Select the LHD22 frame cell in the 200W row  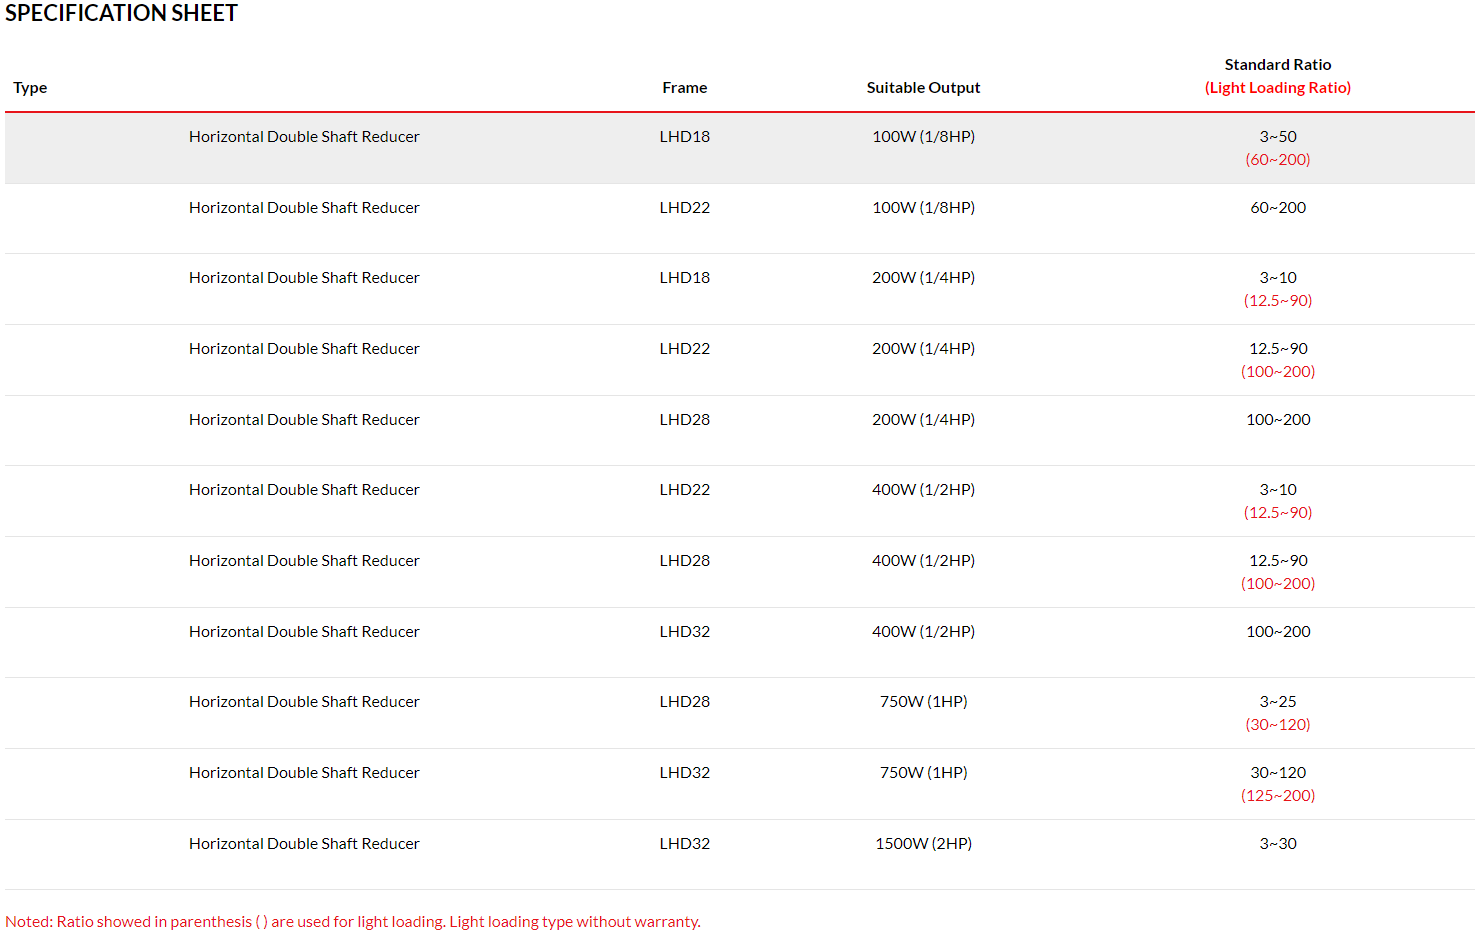(685, 349)
